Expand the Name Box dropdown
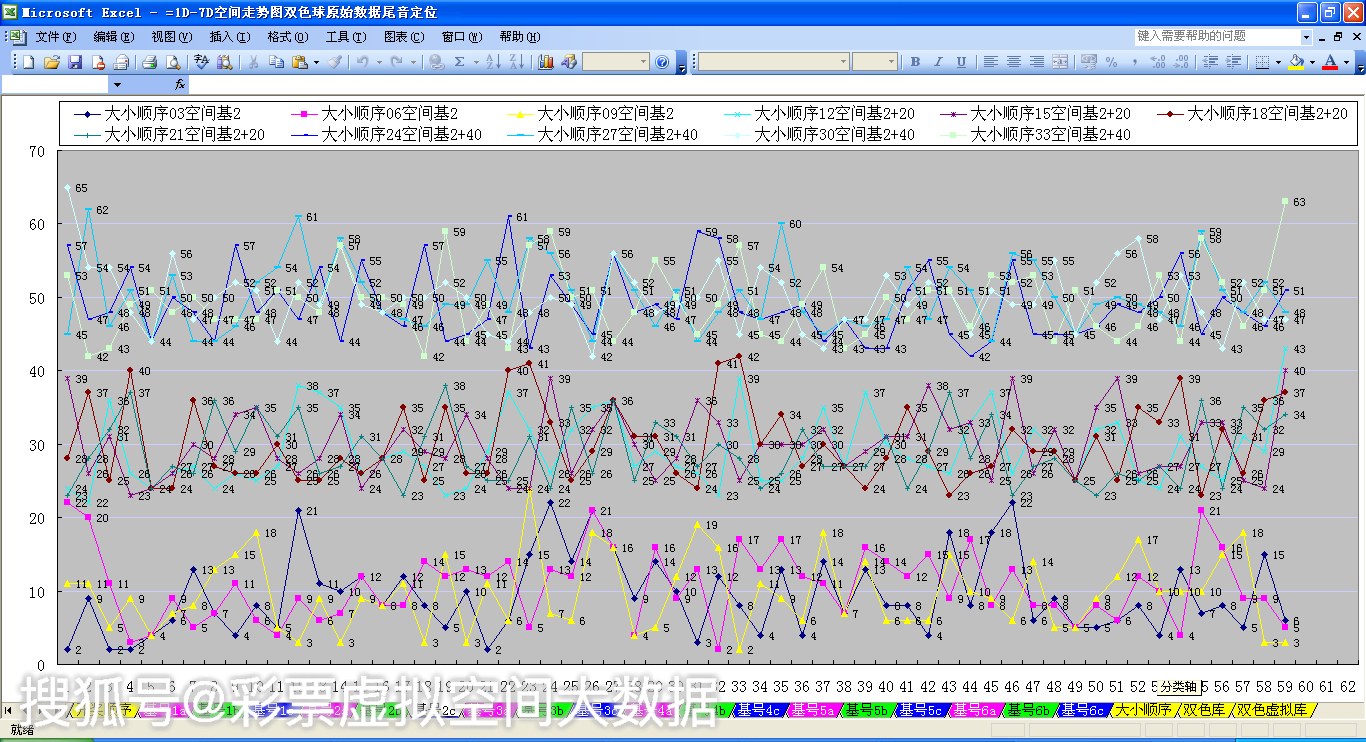The height and width of the screenshot is (742, 1366). click(x=117, y=85)
